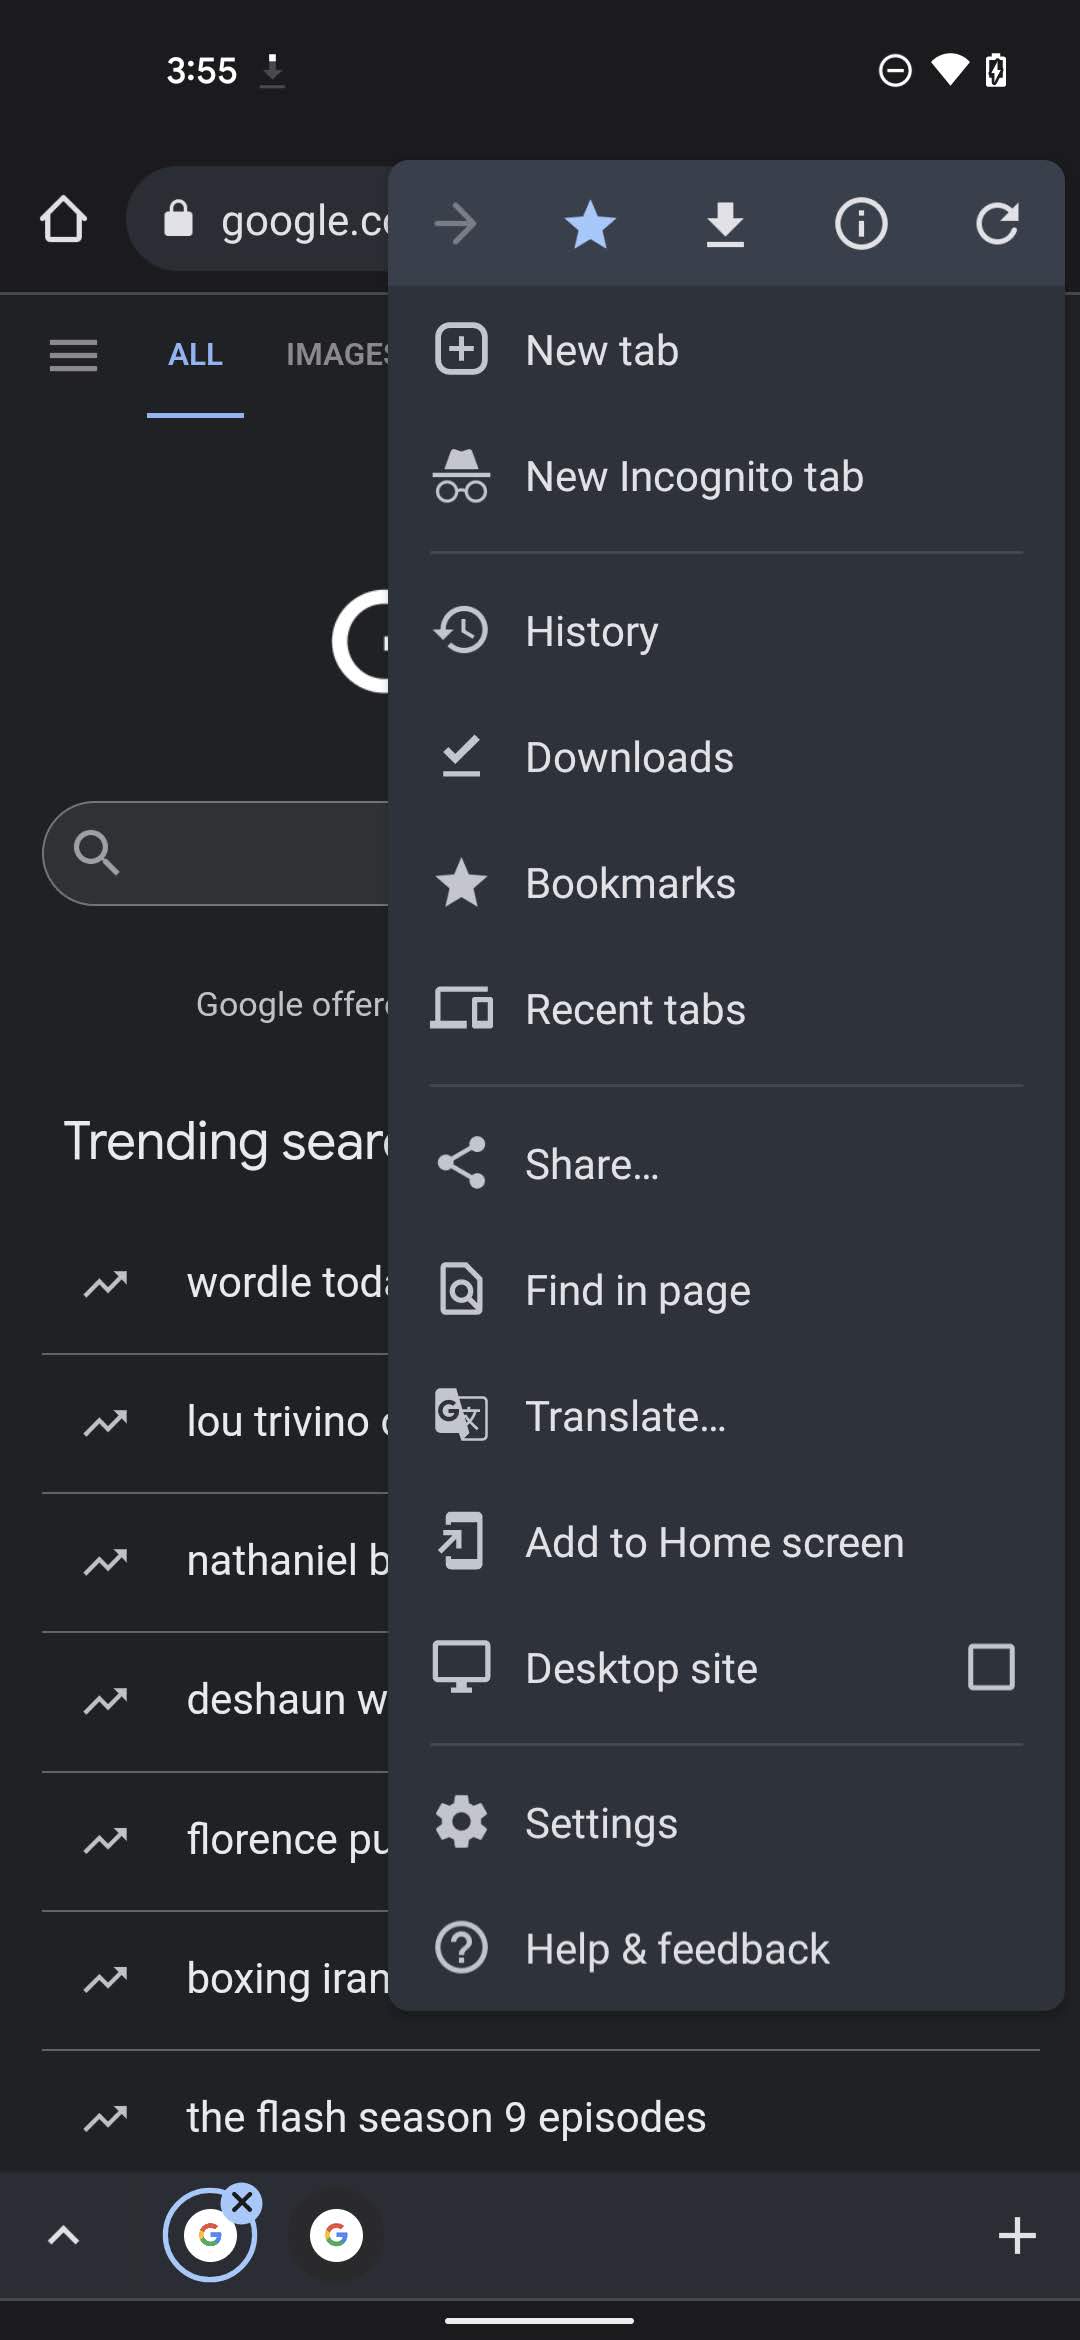This screenshot has width=1080, height=2340.
Task: Tap the download notification in the status bar
Action: [x=272, y=71]
